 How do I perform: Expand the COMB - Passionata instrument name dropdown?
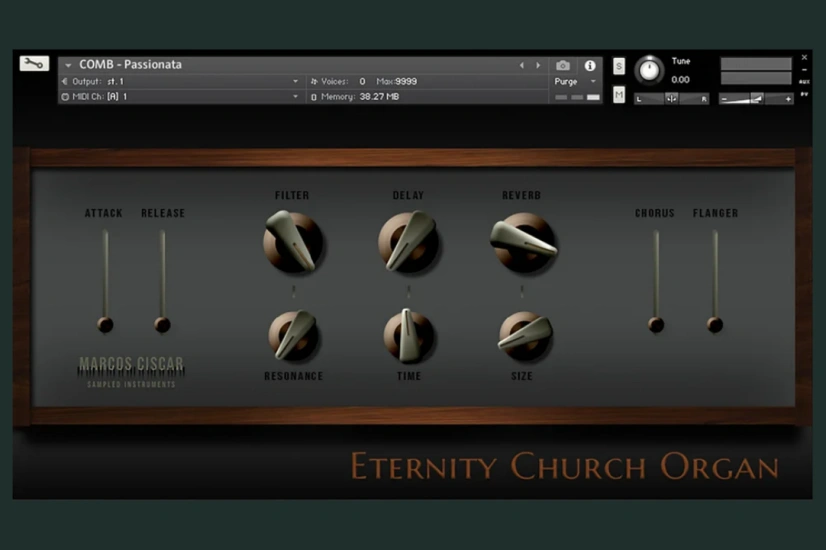coord(68,65)
